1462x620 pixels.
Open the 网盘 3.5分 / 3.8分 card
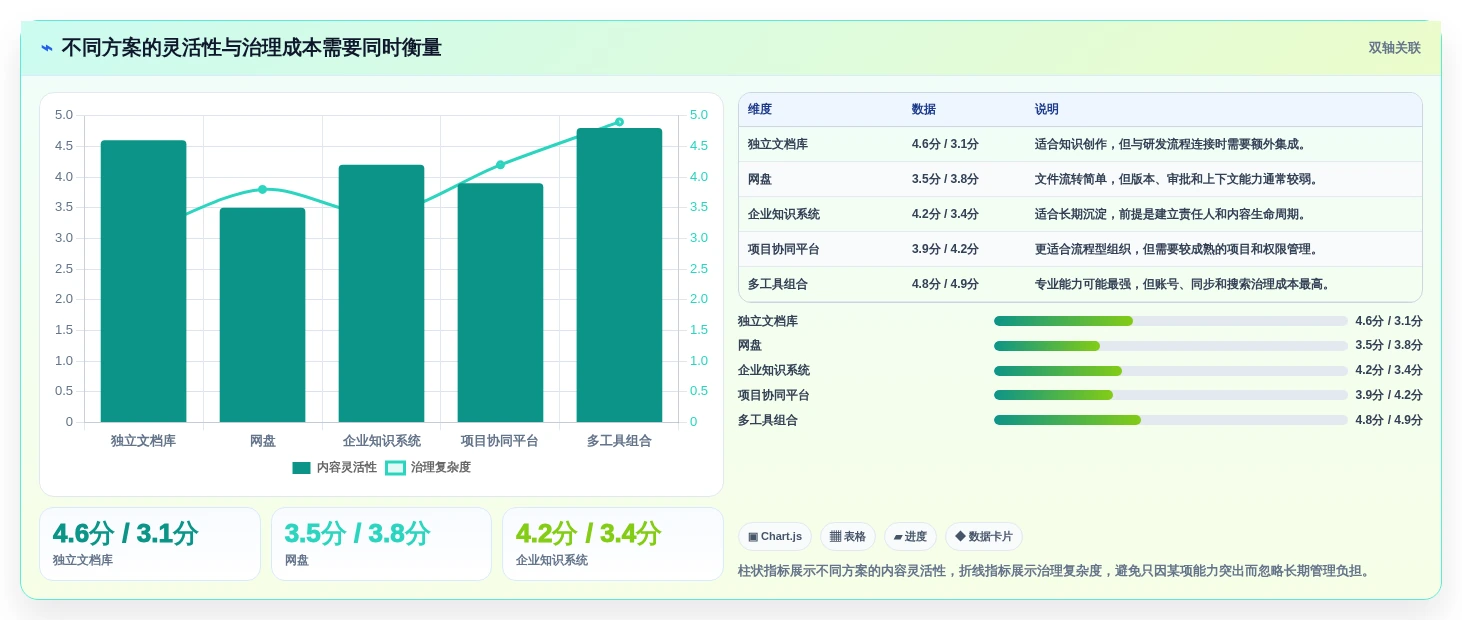pos(381,544)
